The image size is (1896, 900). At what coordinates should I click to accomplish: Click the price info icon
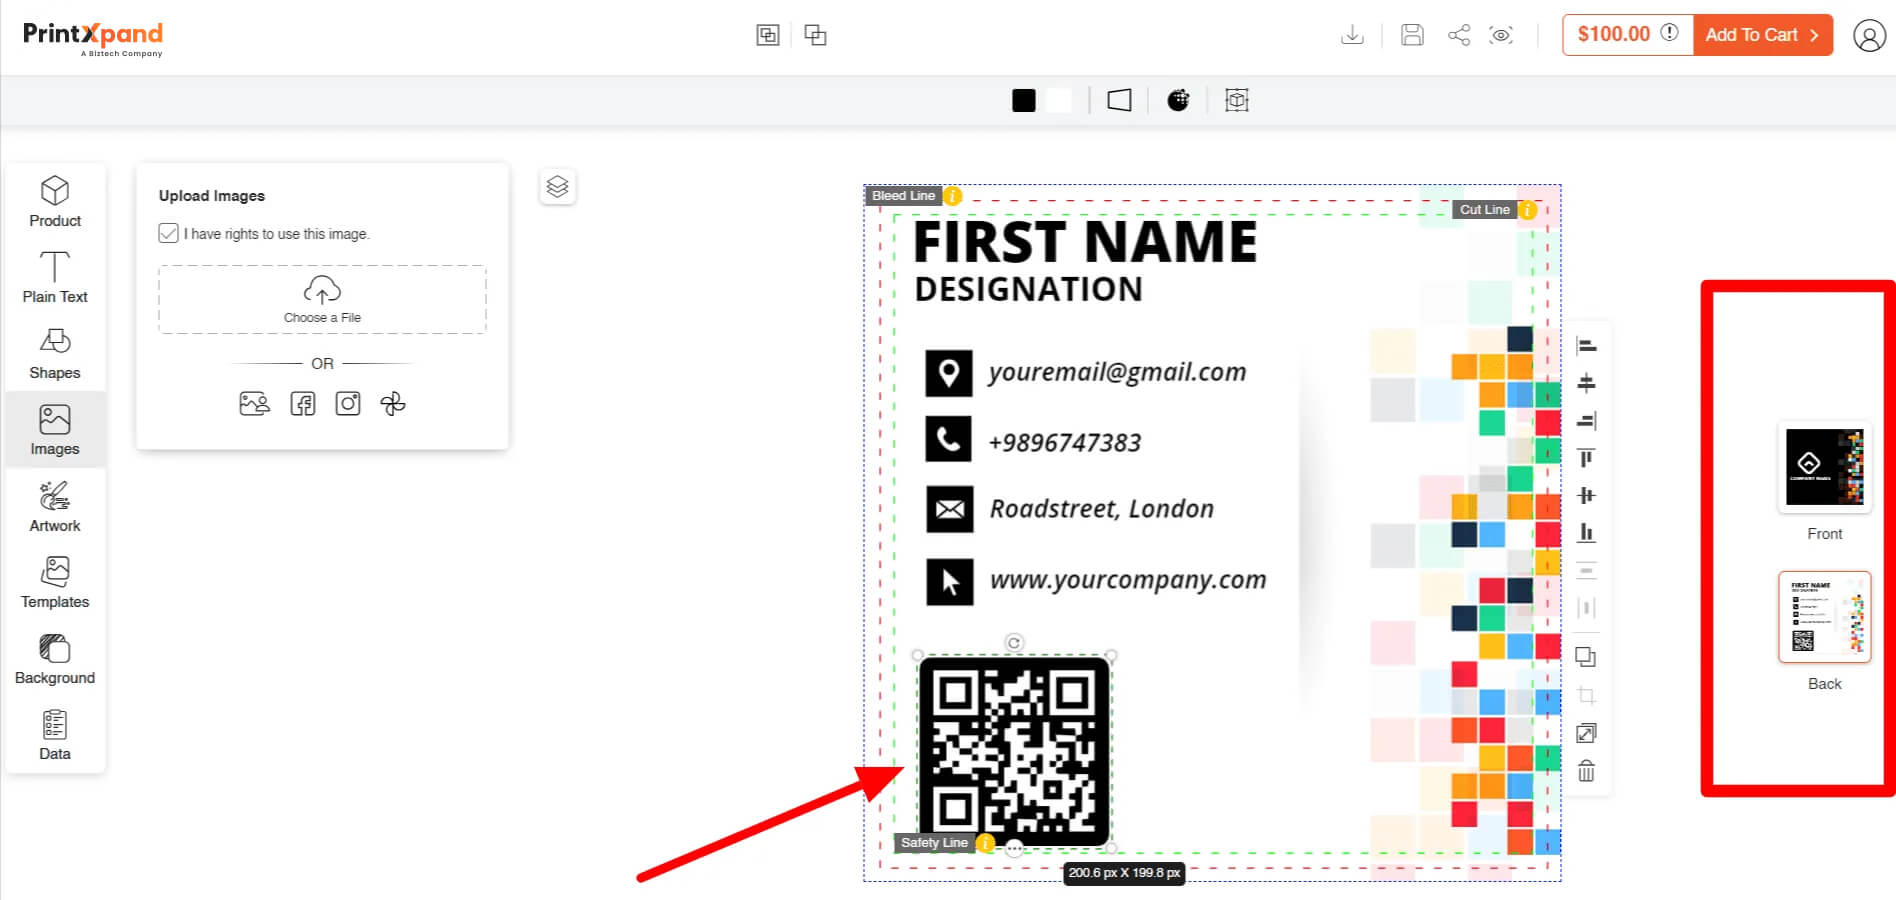pyautogui.click(x=1669, y=33)
